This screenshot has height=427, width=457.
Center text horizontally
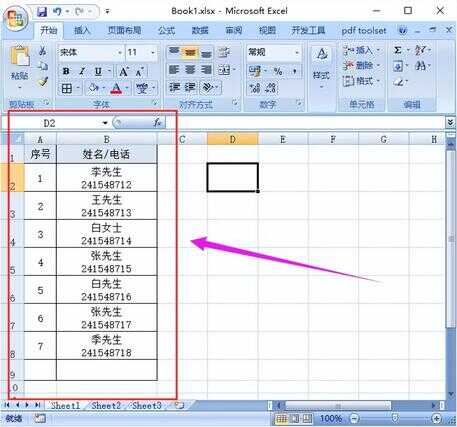tap(190, 70)
